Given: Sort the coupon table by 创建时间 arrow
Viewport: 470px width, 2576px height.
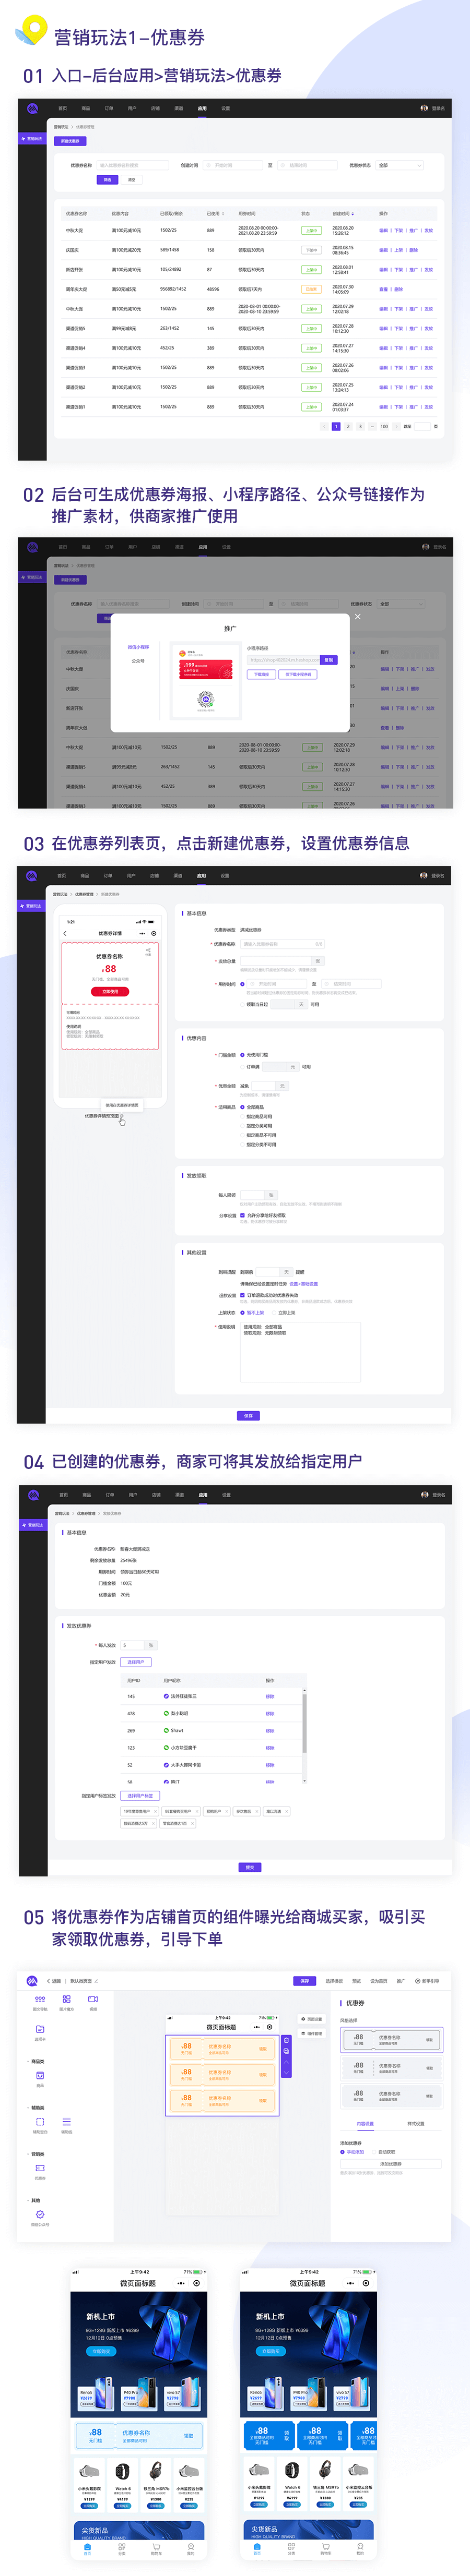Looking at the screenshot, I should click(x=352, y=213).
